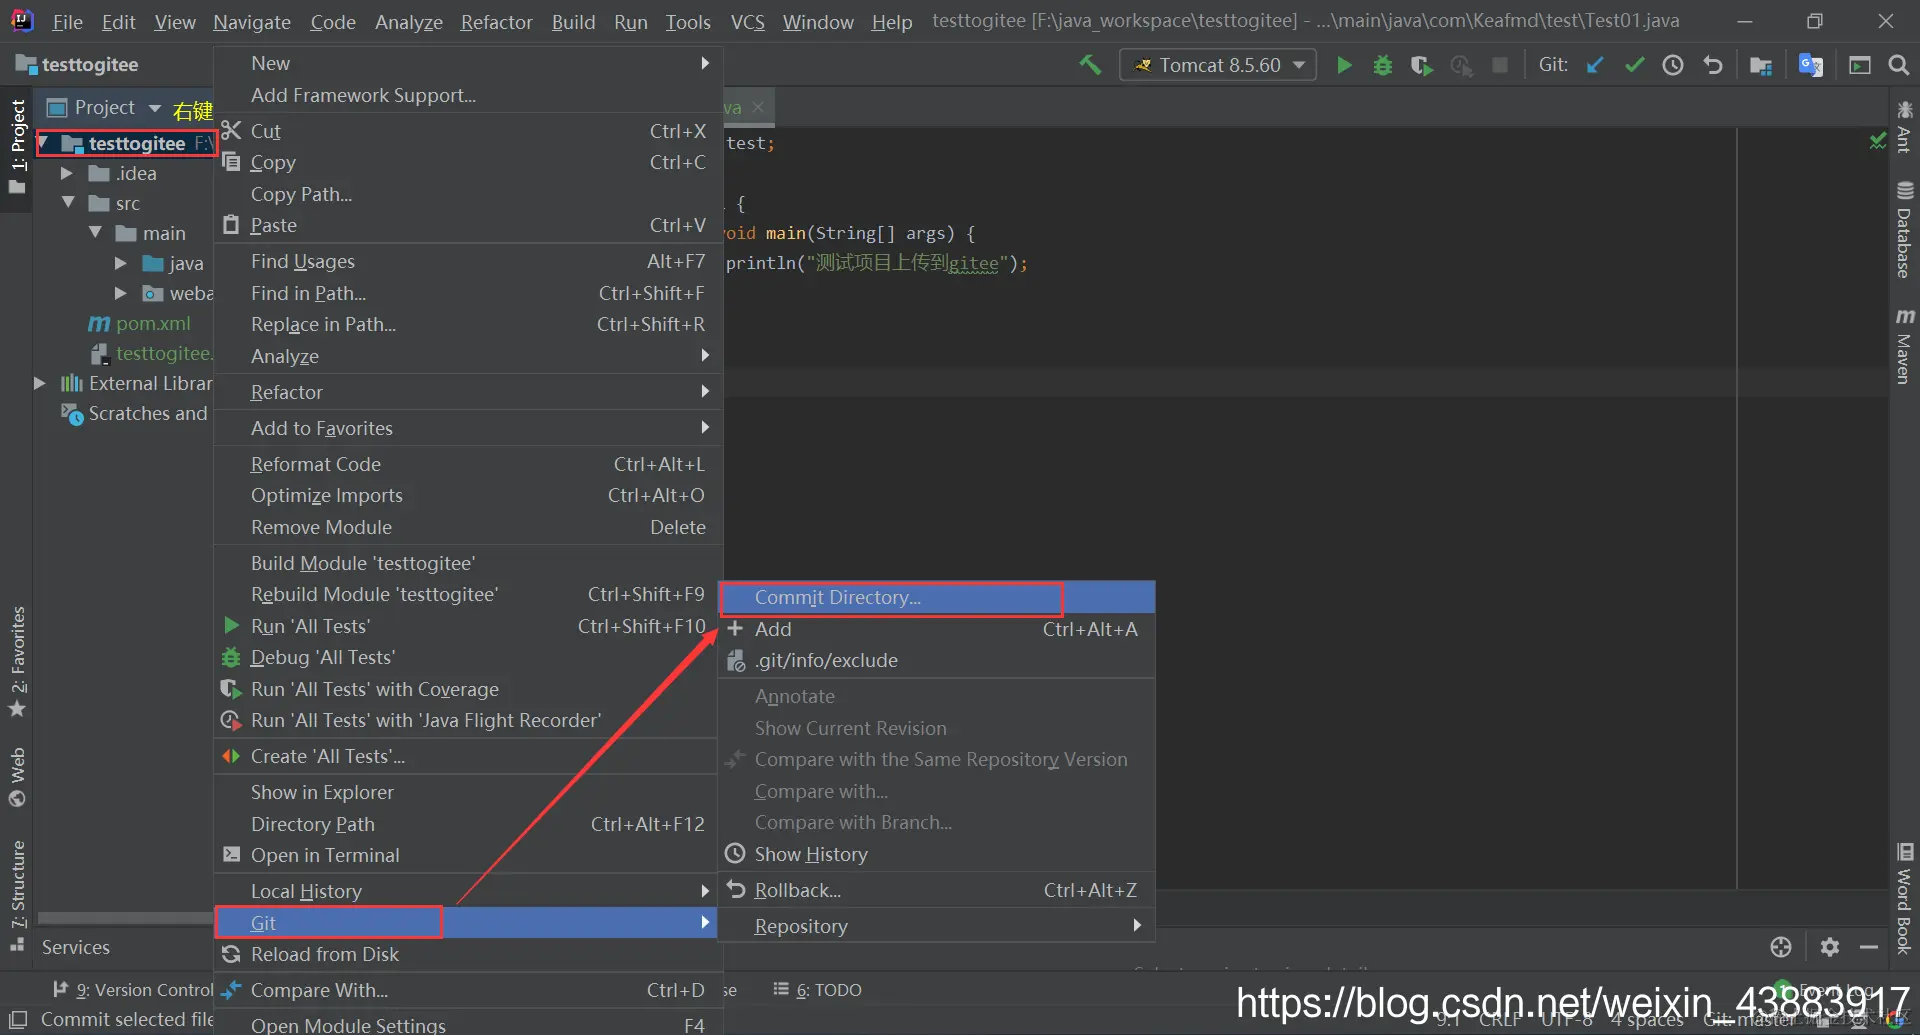1920x1035 pixels.
Task: Click the tool windows toggle icon in status bar
Action: tap(18, 1019)
